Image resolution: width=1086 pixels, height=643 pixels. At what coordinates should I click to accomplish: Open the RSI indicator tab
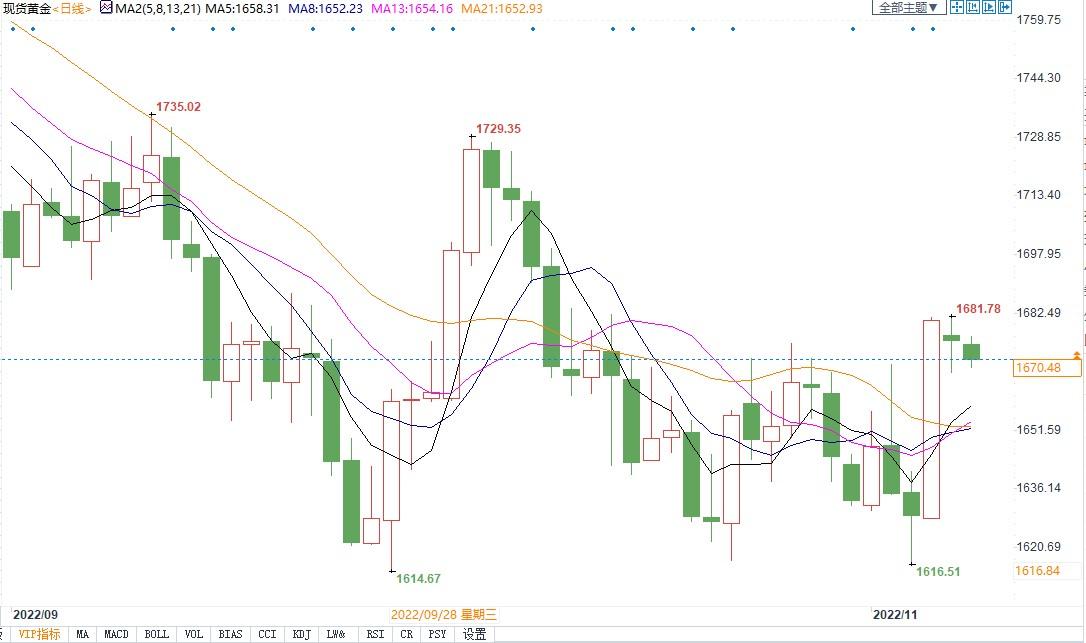click(x=374, y=634)
